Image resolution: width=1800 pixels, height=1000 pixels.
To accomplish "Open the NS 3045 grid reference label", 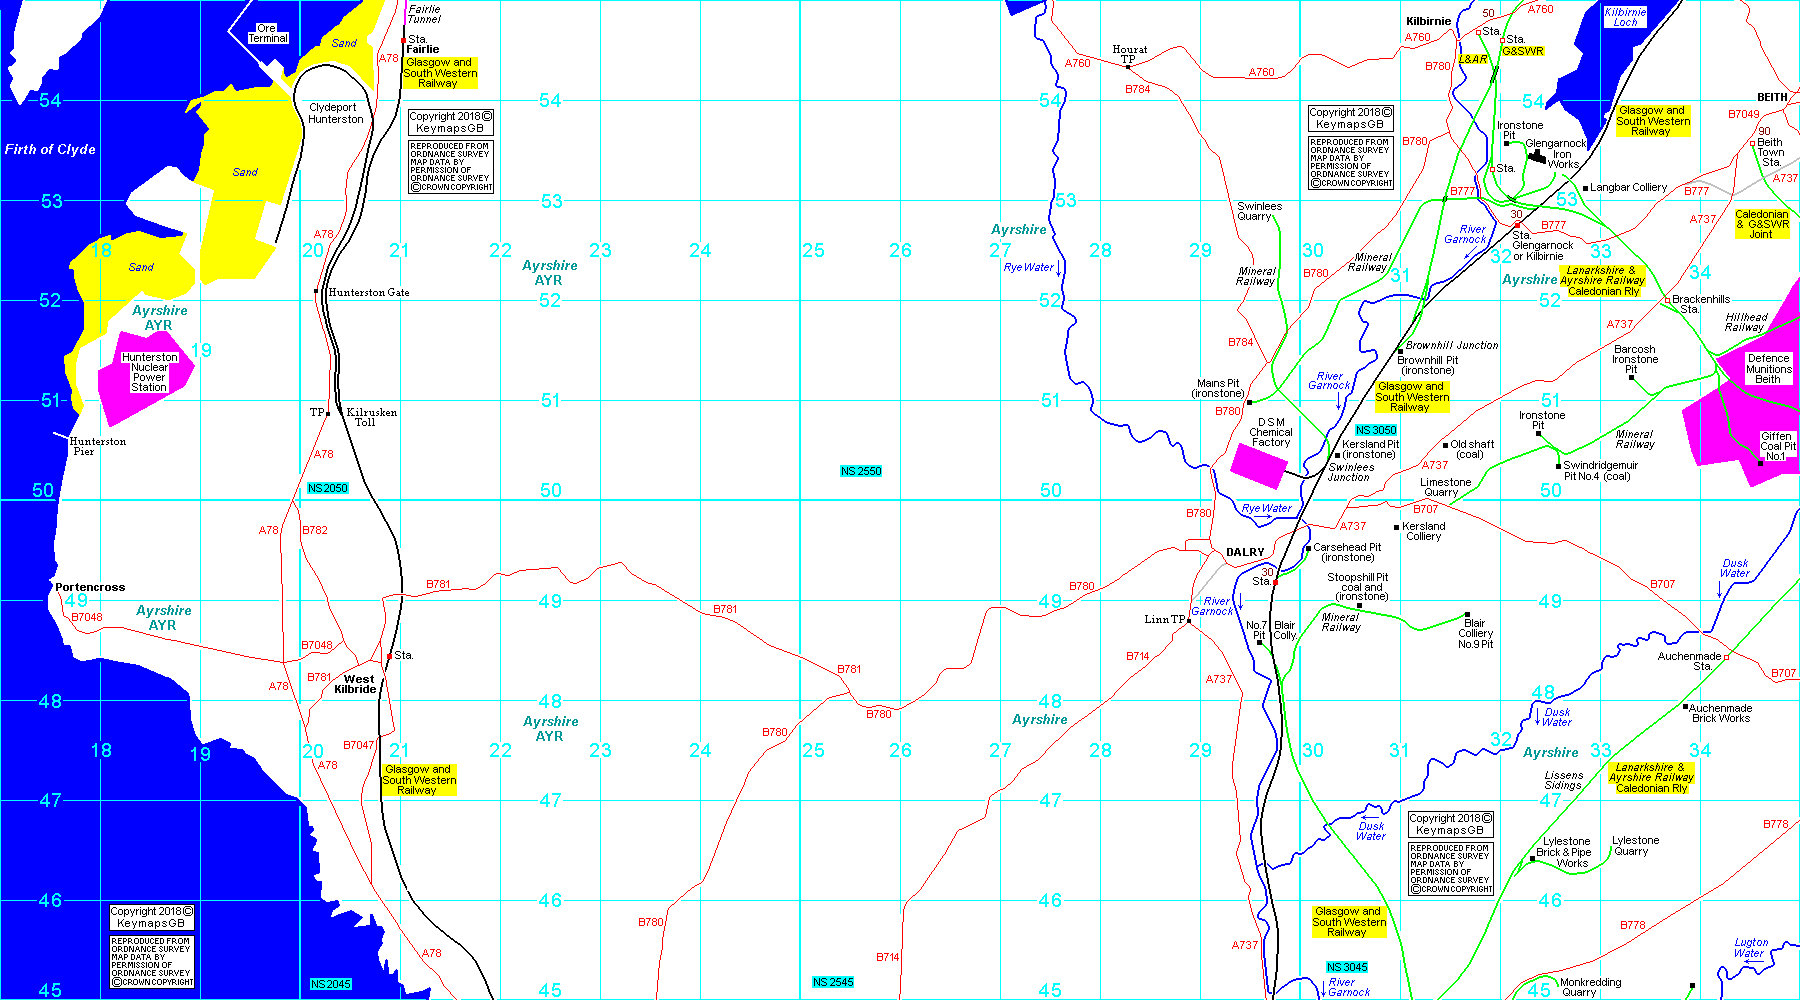I will (1346, 967).
